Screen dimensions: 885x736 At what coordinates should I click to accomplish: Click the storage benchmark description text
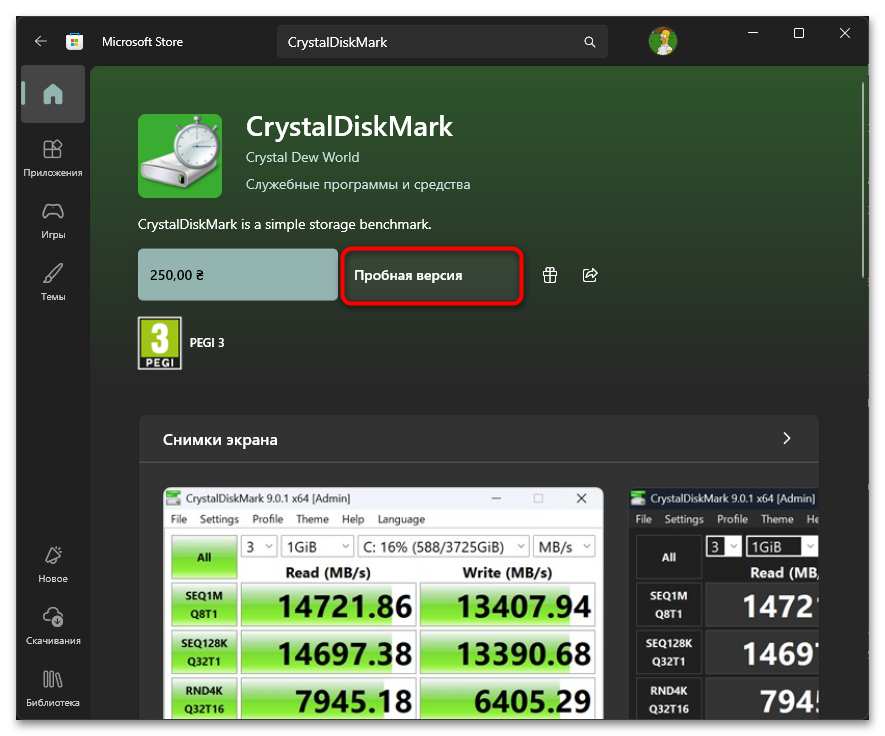[284, 225]
